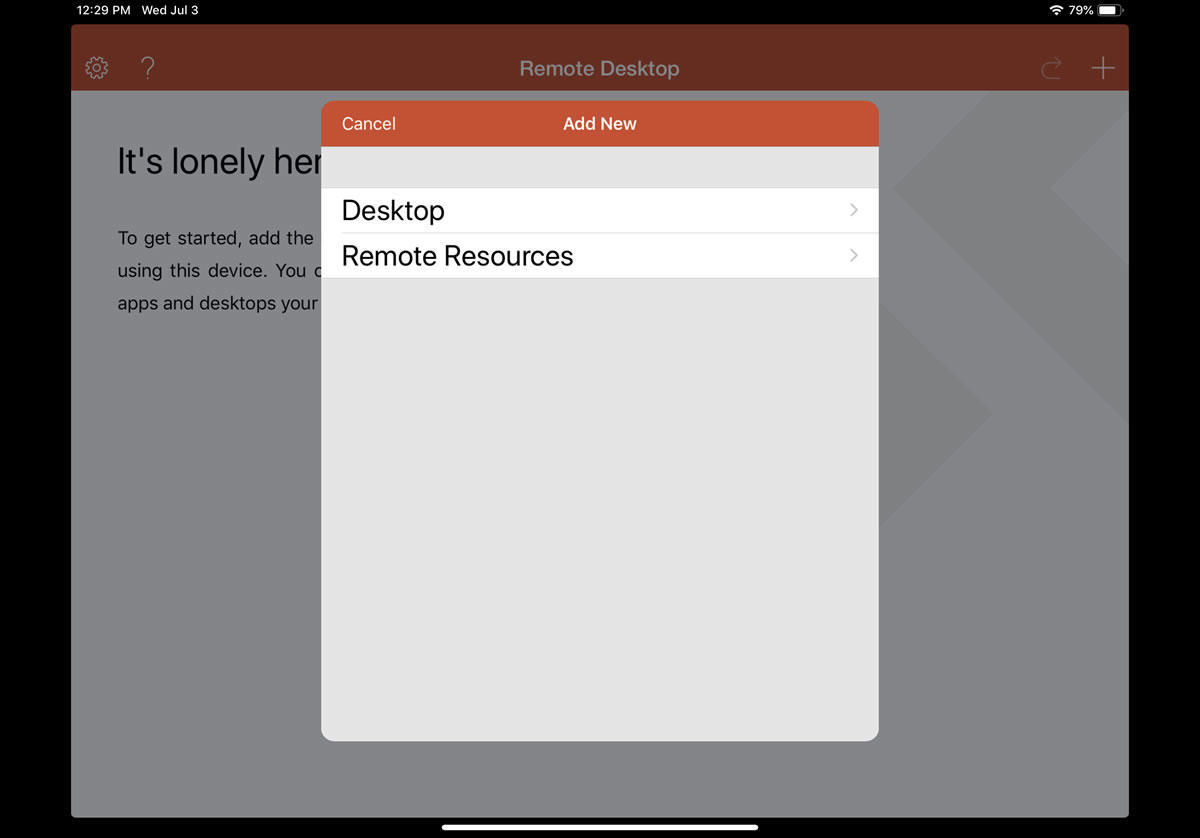Open the settings gear icon

coord(96,67)
